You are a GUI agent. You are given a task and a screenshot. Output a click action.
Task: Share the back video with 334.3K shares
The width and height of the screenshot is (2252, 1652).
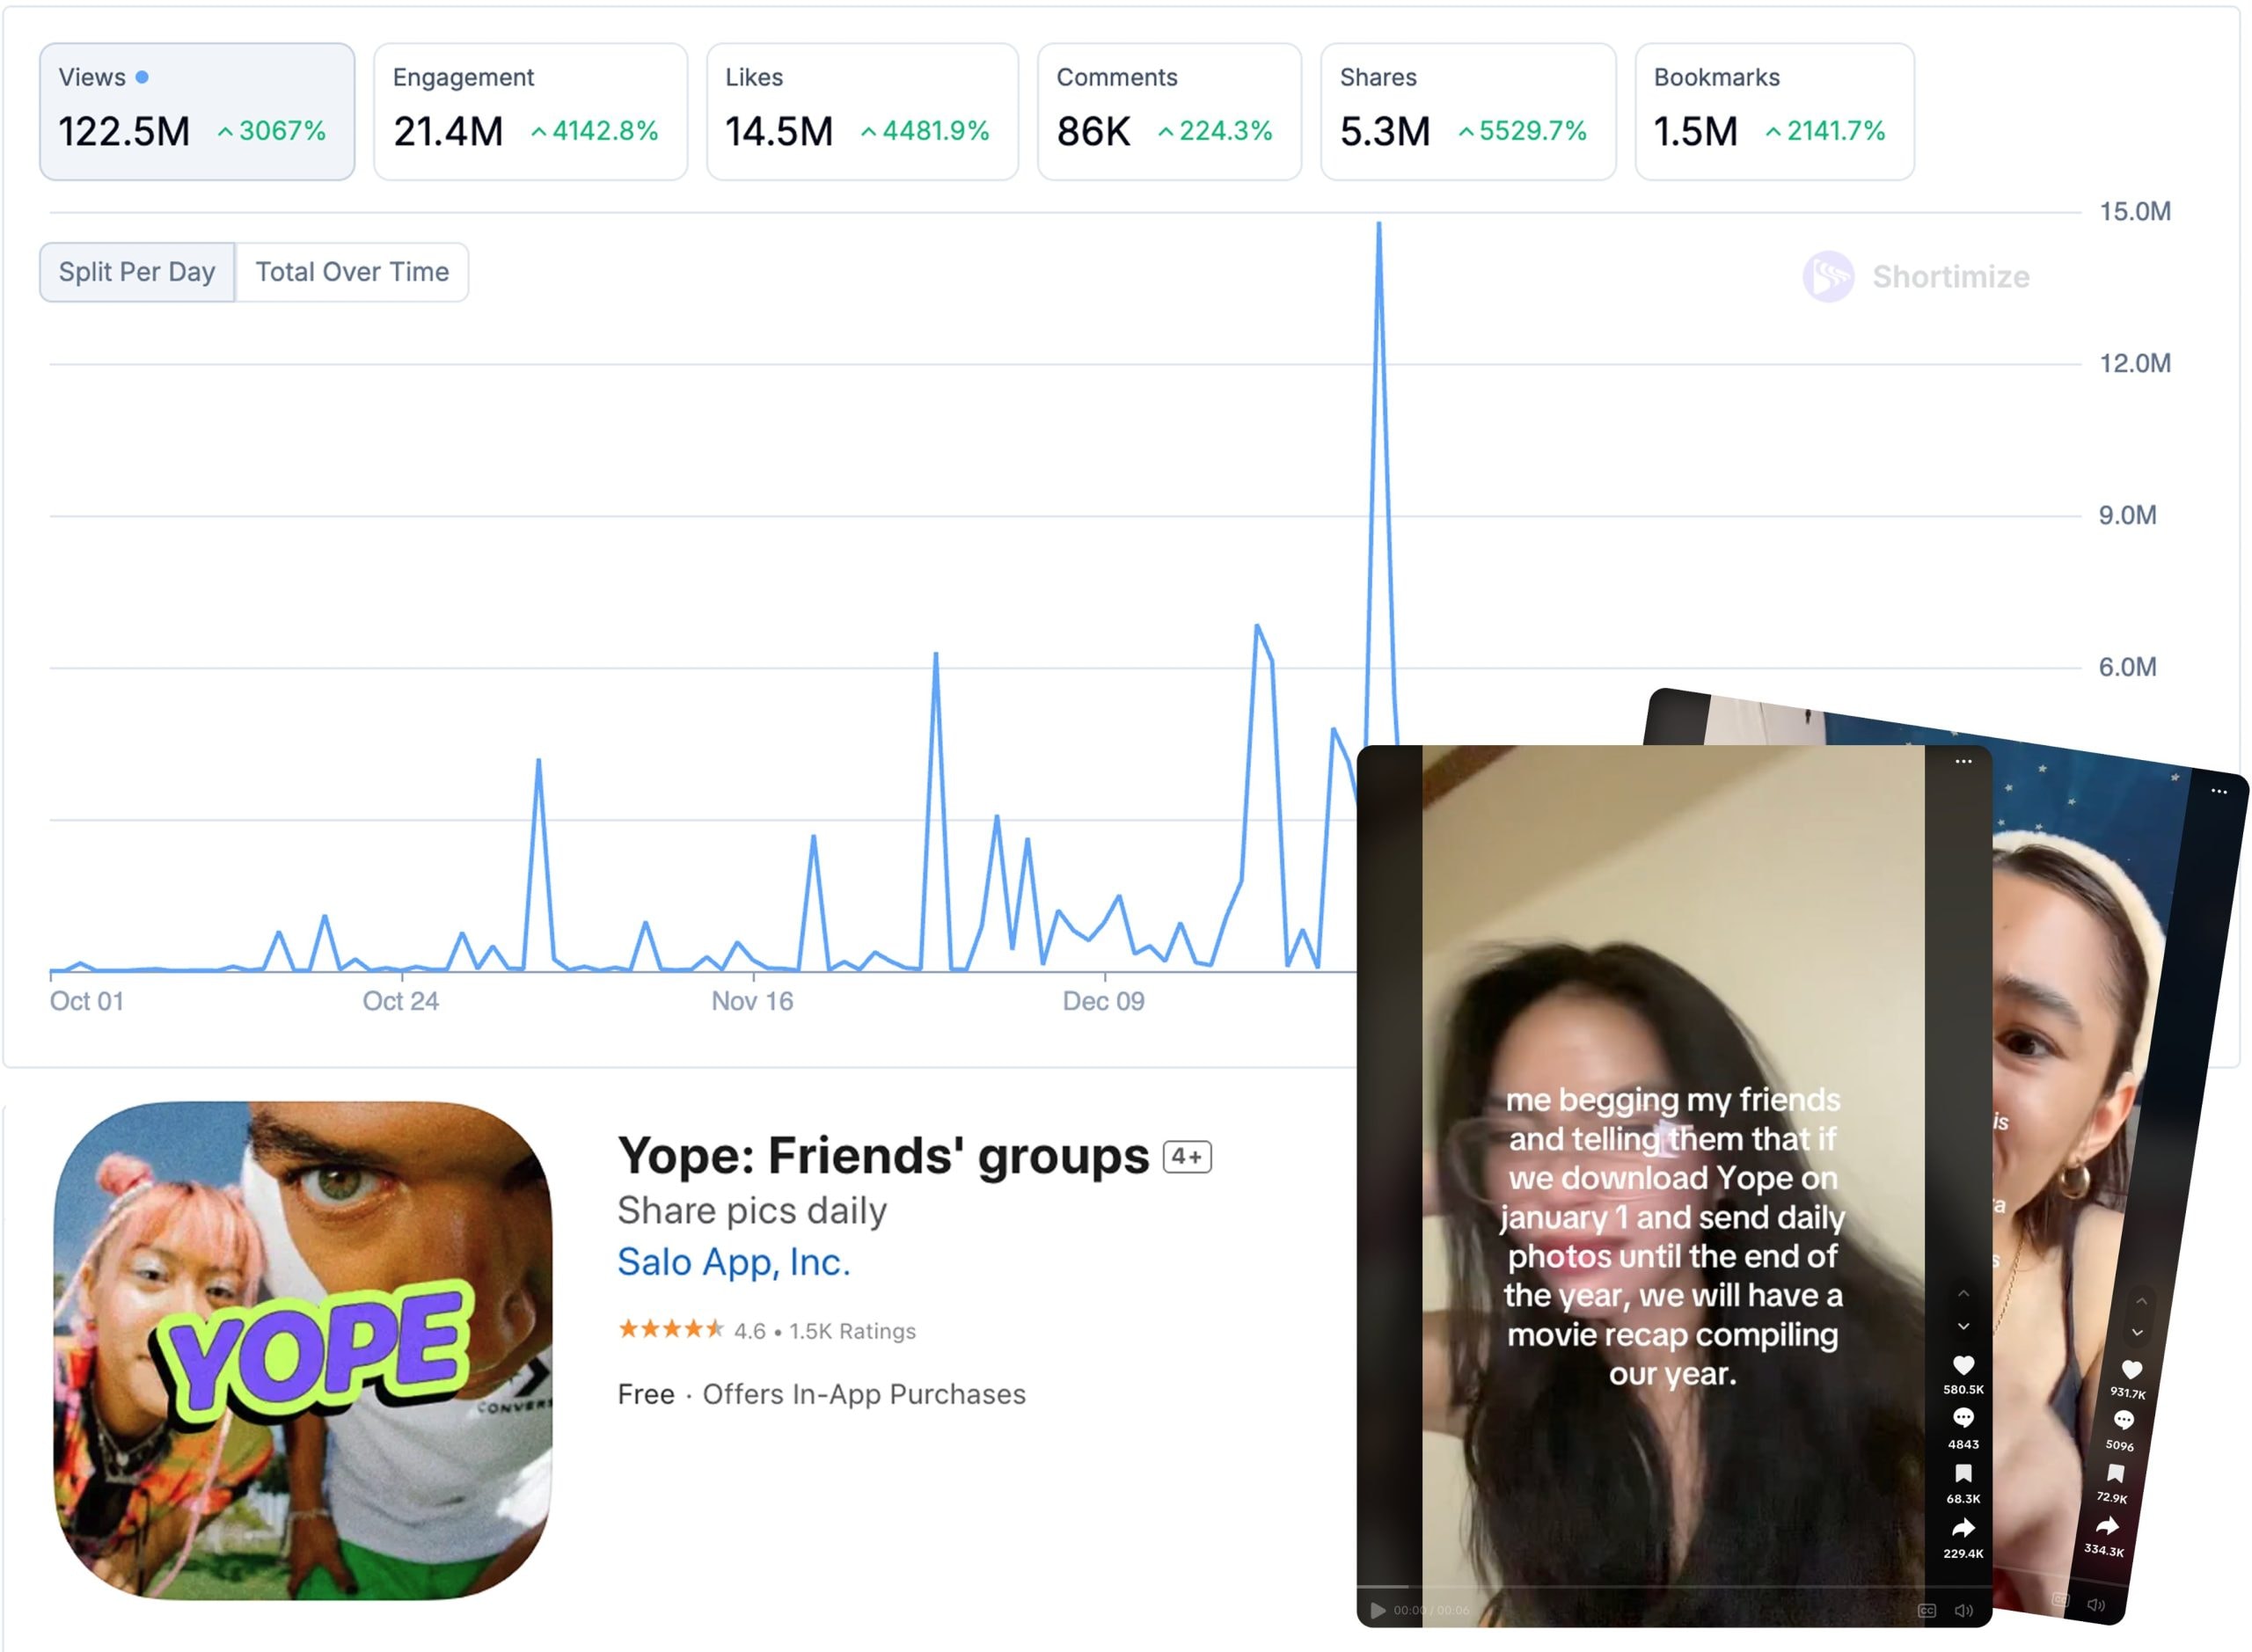pyautogui.click(x=2107, y=1526)
